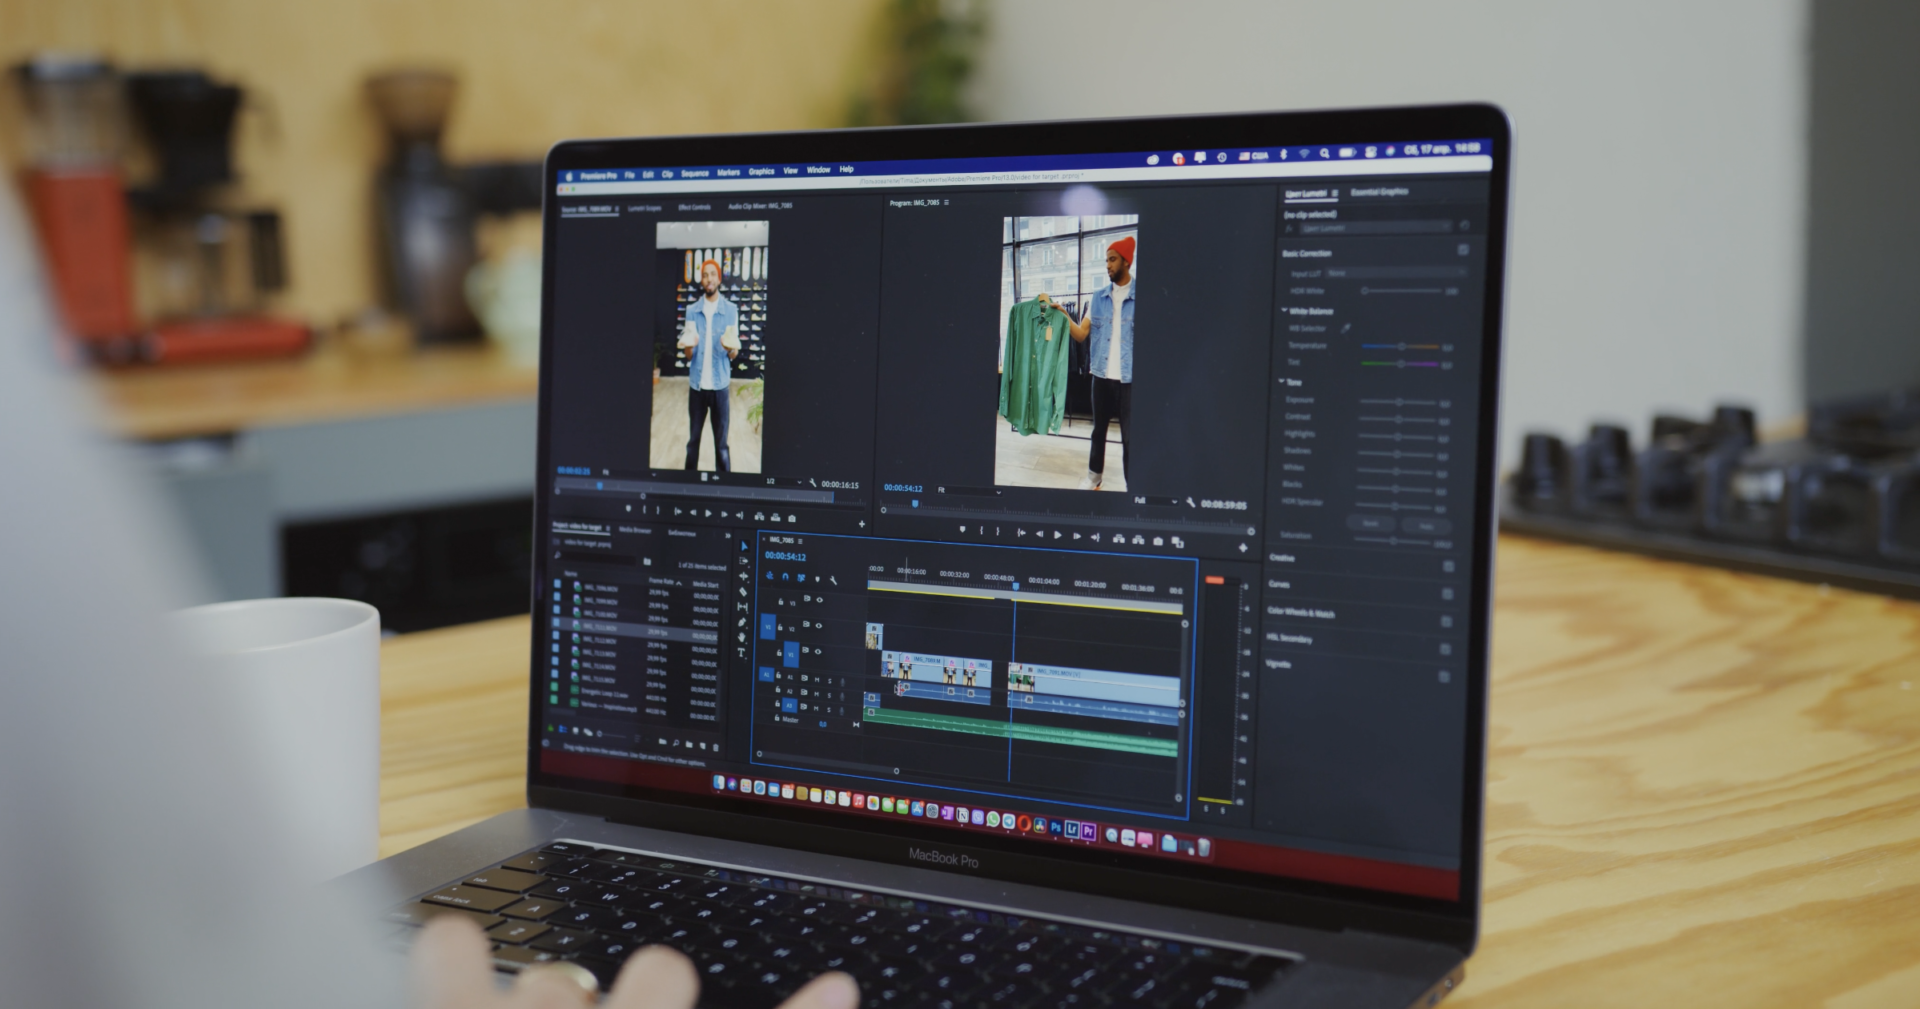Click Export Frame camera in Program monitor
1920x1009 pixels.
point(1158,541)
